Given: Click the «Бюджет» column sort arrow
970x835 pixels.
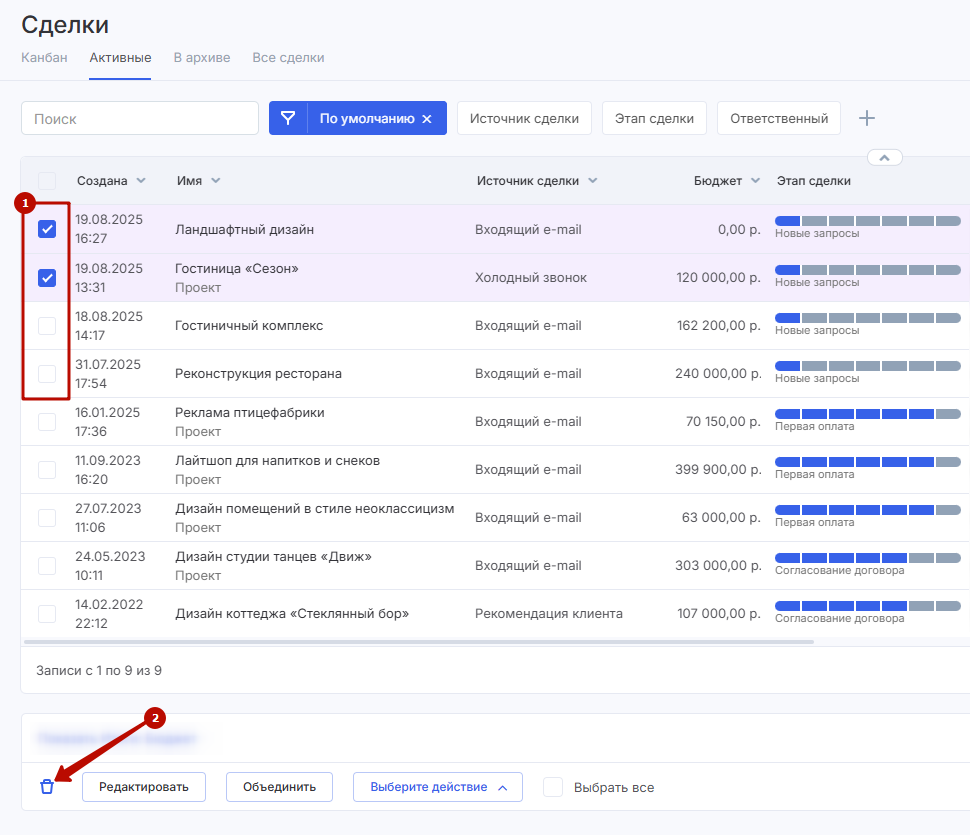Looking at the screenshot, I should [755, 181].
